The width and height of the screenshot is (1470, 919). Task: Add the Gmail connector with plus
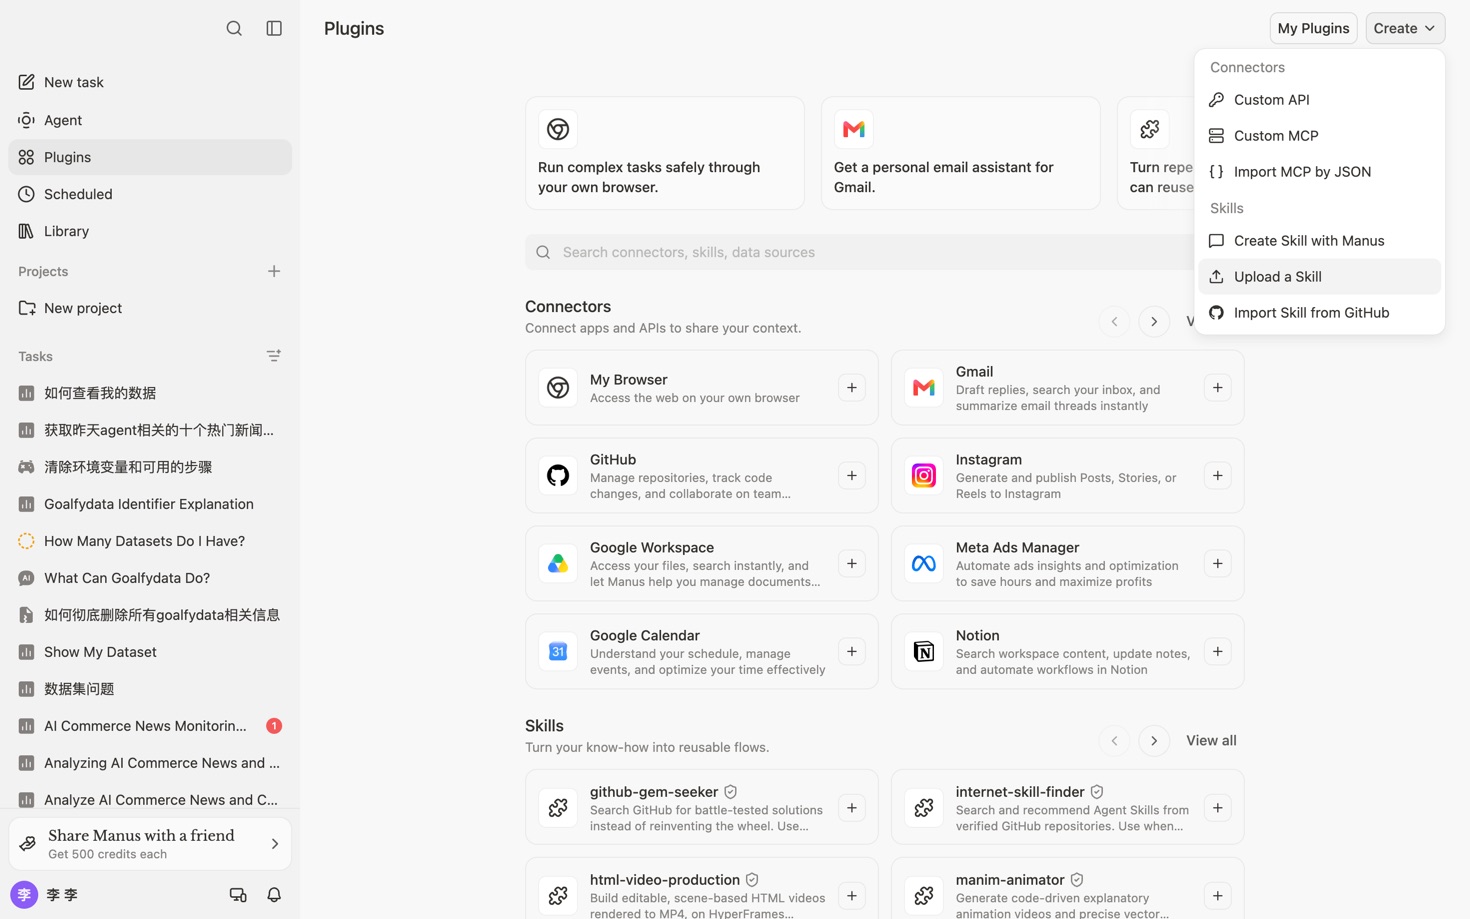coord(1218,388)
